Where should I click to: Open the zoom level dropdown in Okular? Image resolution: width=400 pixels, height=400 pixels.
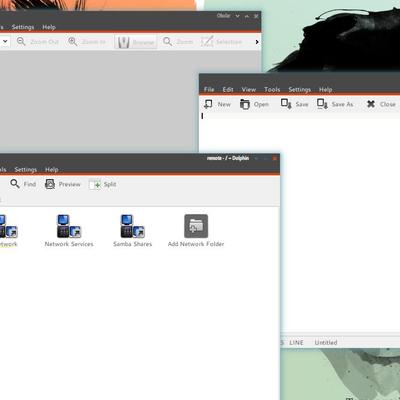click(5, 42)
